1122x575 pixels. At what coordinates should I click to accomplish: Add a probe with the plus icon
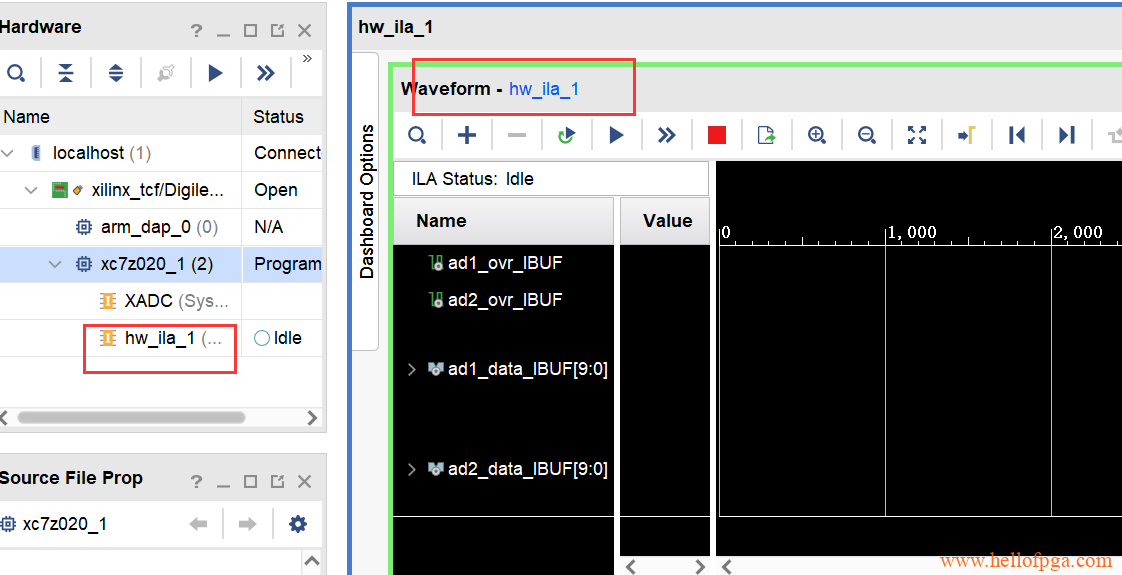coord(466,135)
